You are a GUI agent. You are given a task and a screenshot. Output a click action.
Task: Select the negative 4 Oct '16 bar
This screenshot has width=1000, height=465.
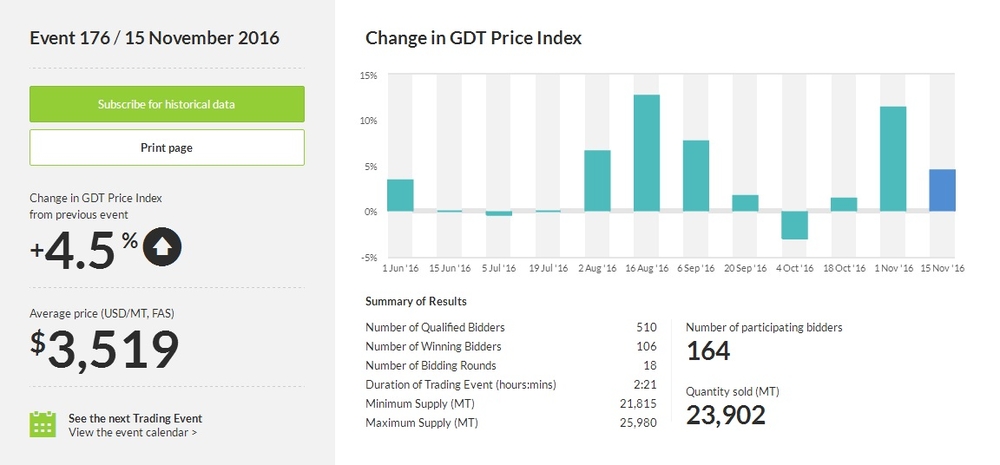click(x=794, y=225)
